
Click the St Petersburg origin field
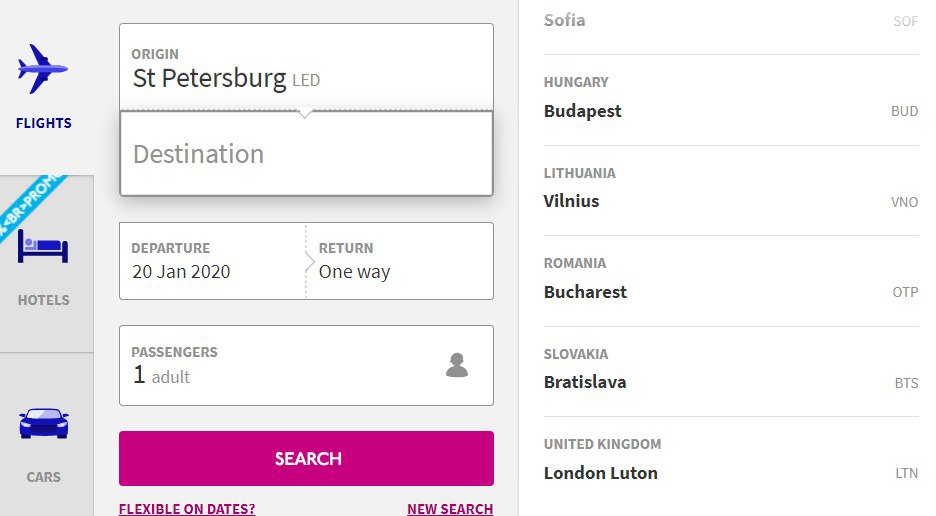pyautogui.click(x=306, y=68)
